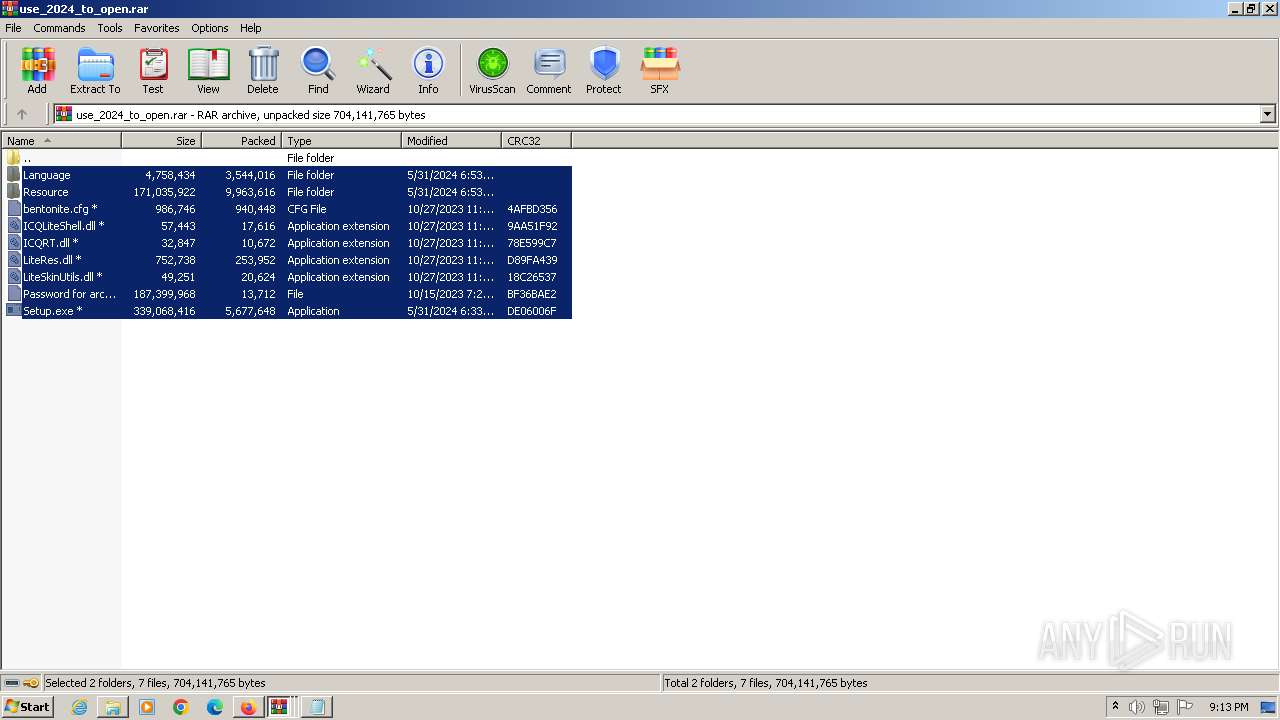Create SFX archive icon

660,70
